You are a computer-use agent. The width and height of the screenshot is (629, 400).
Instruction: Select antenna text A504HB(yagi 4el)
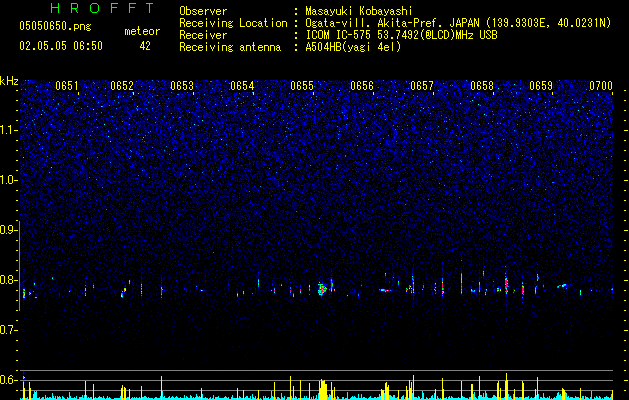click(353, 47)
